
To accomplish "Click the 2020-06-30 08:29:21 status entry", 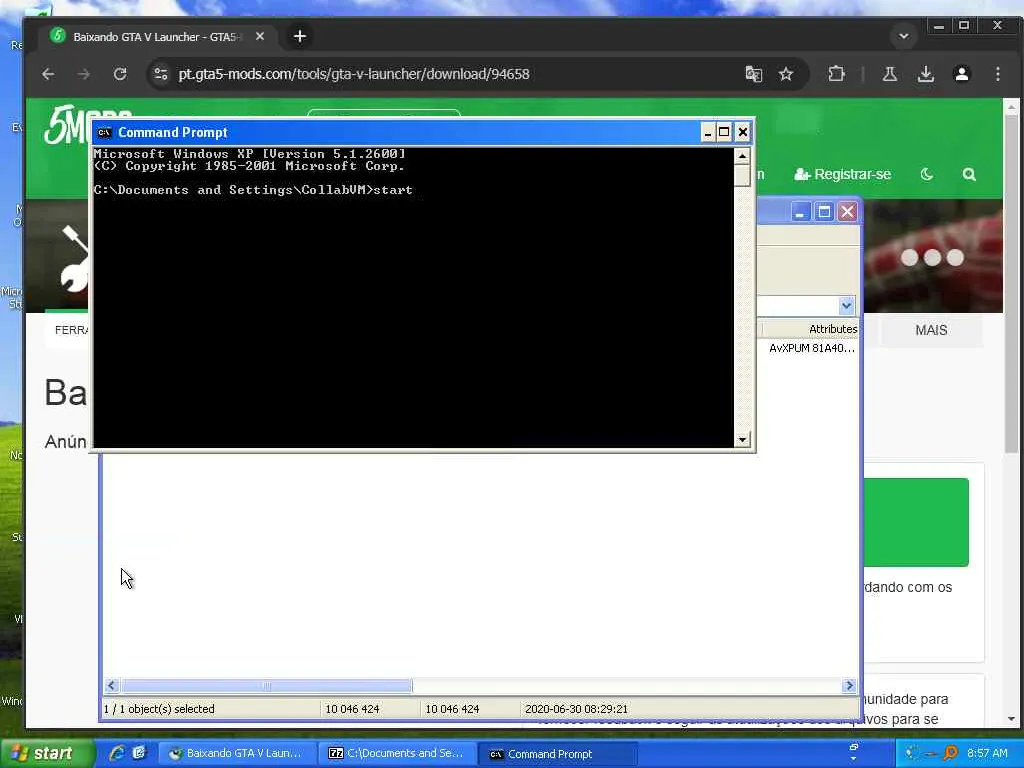I will (576, 709).
